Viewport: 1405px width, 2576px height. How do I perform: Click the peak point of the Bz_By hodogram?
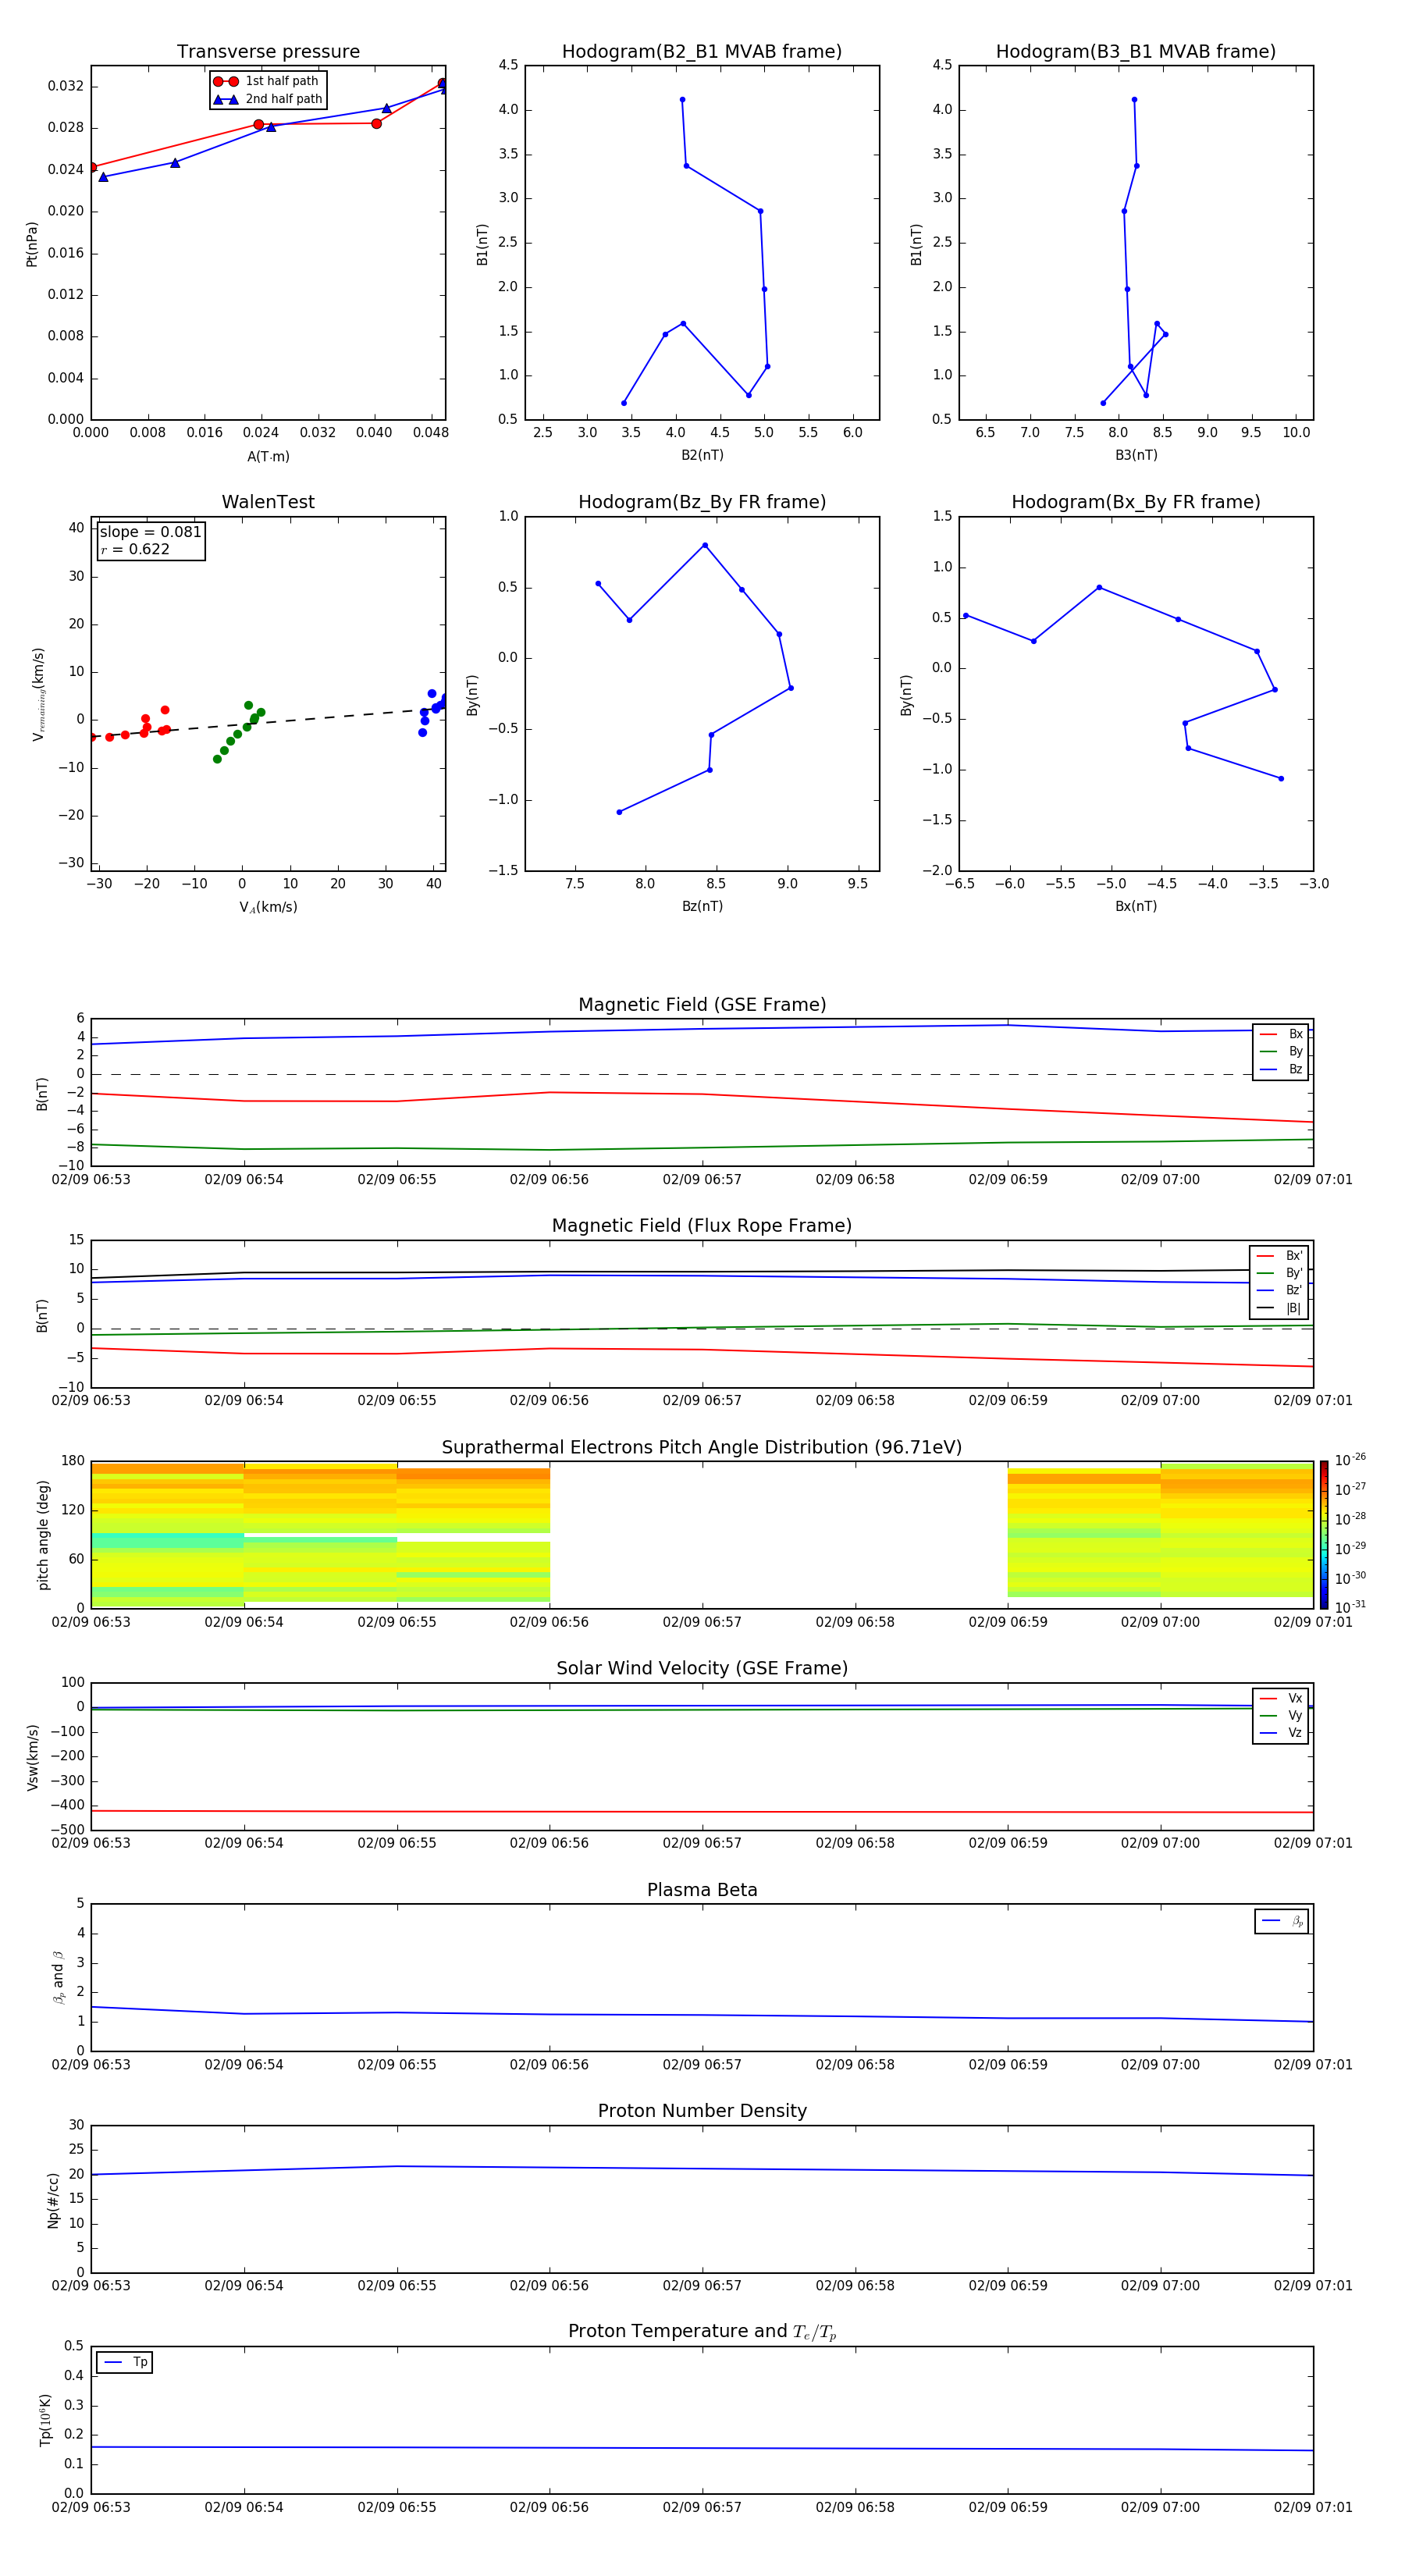705,545
